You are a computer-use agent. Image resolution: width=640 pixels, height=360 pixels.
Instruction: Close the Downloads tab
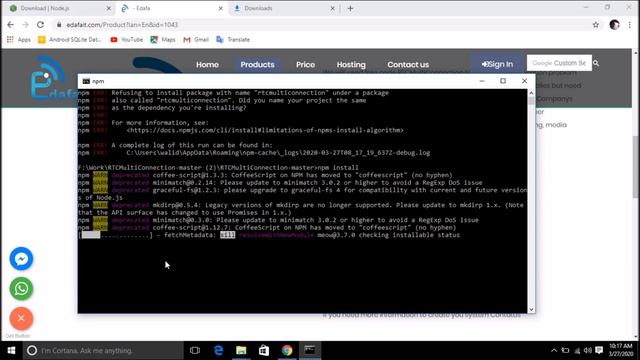(x=332, y=8)
